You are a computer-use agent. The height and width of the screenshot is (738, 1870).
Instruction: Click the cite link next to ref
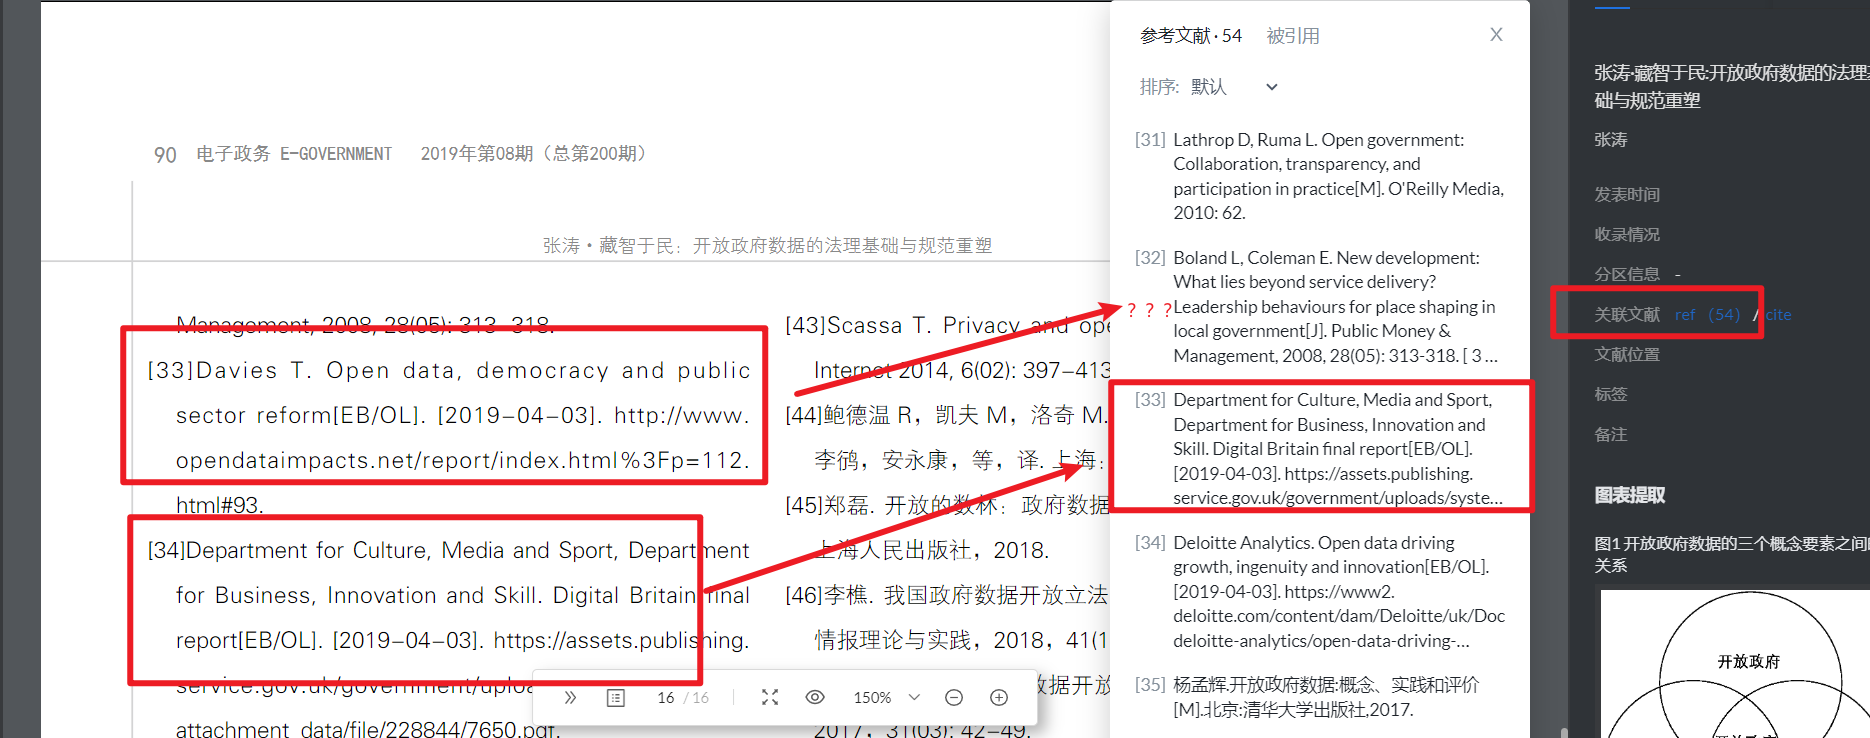pos(1778,314)
